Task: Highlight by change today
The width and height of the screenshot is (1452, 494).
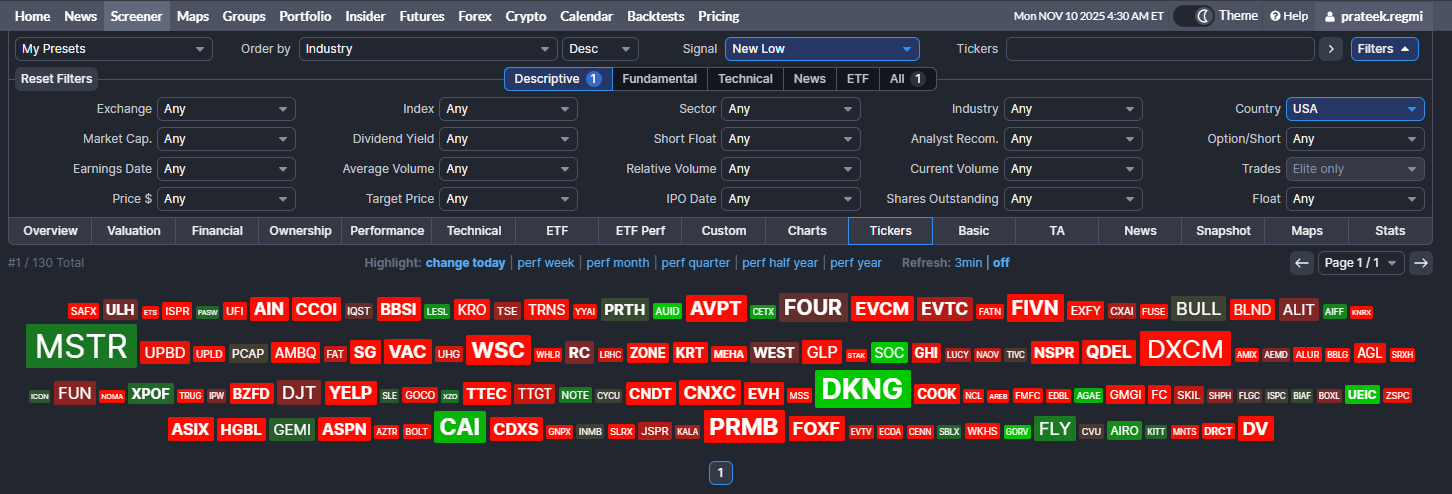Action: pos(466,263)
